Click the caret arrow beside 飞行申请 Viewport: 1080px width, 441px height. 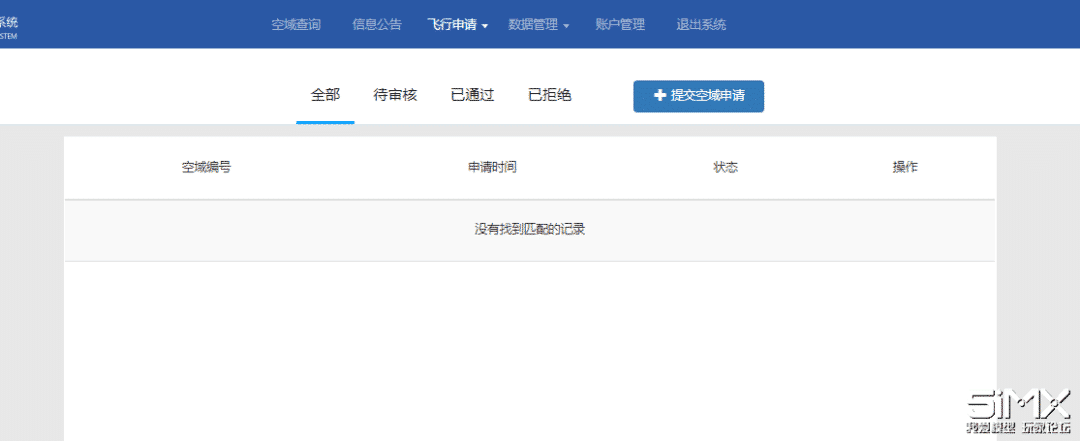(485, 26)
